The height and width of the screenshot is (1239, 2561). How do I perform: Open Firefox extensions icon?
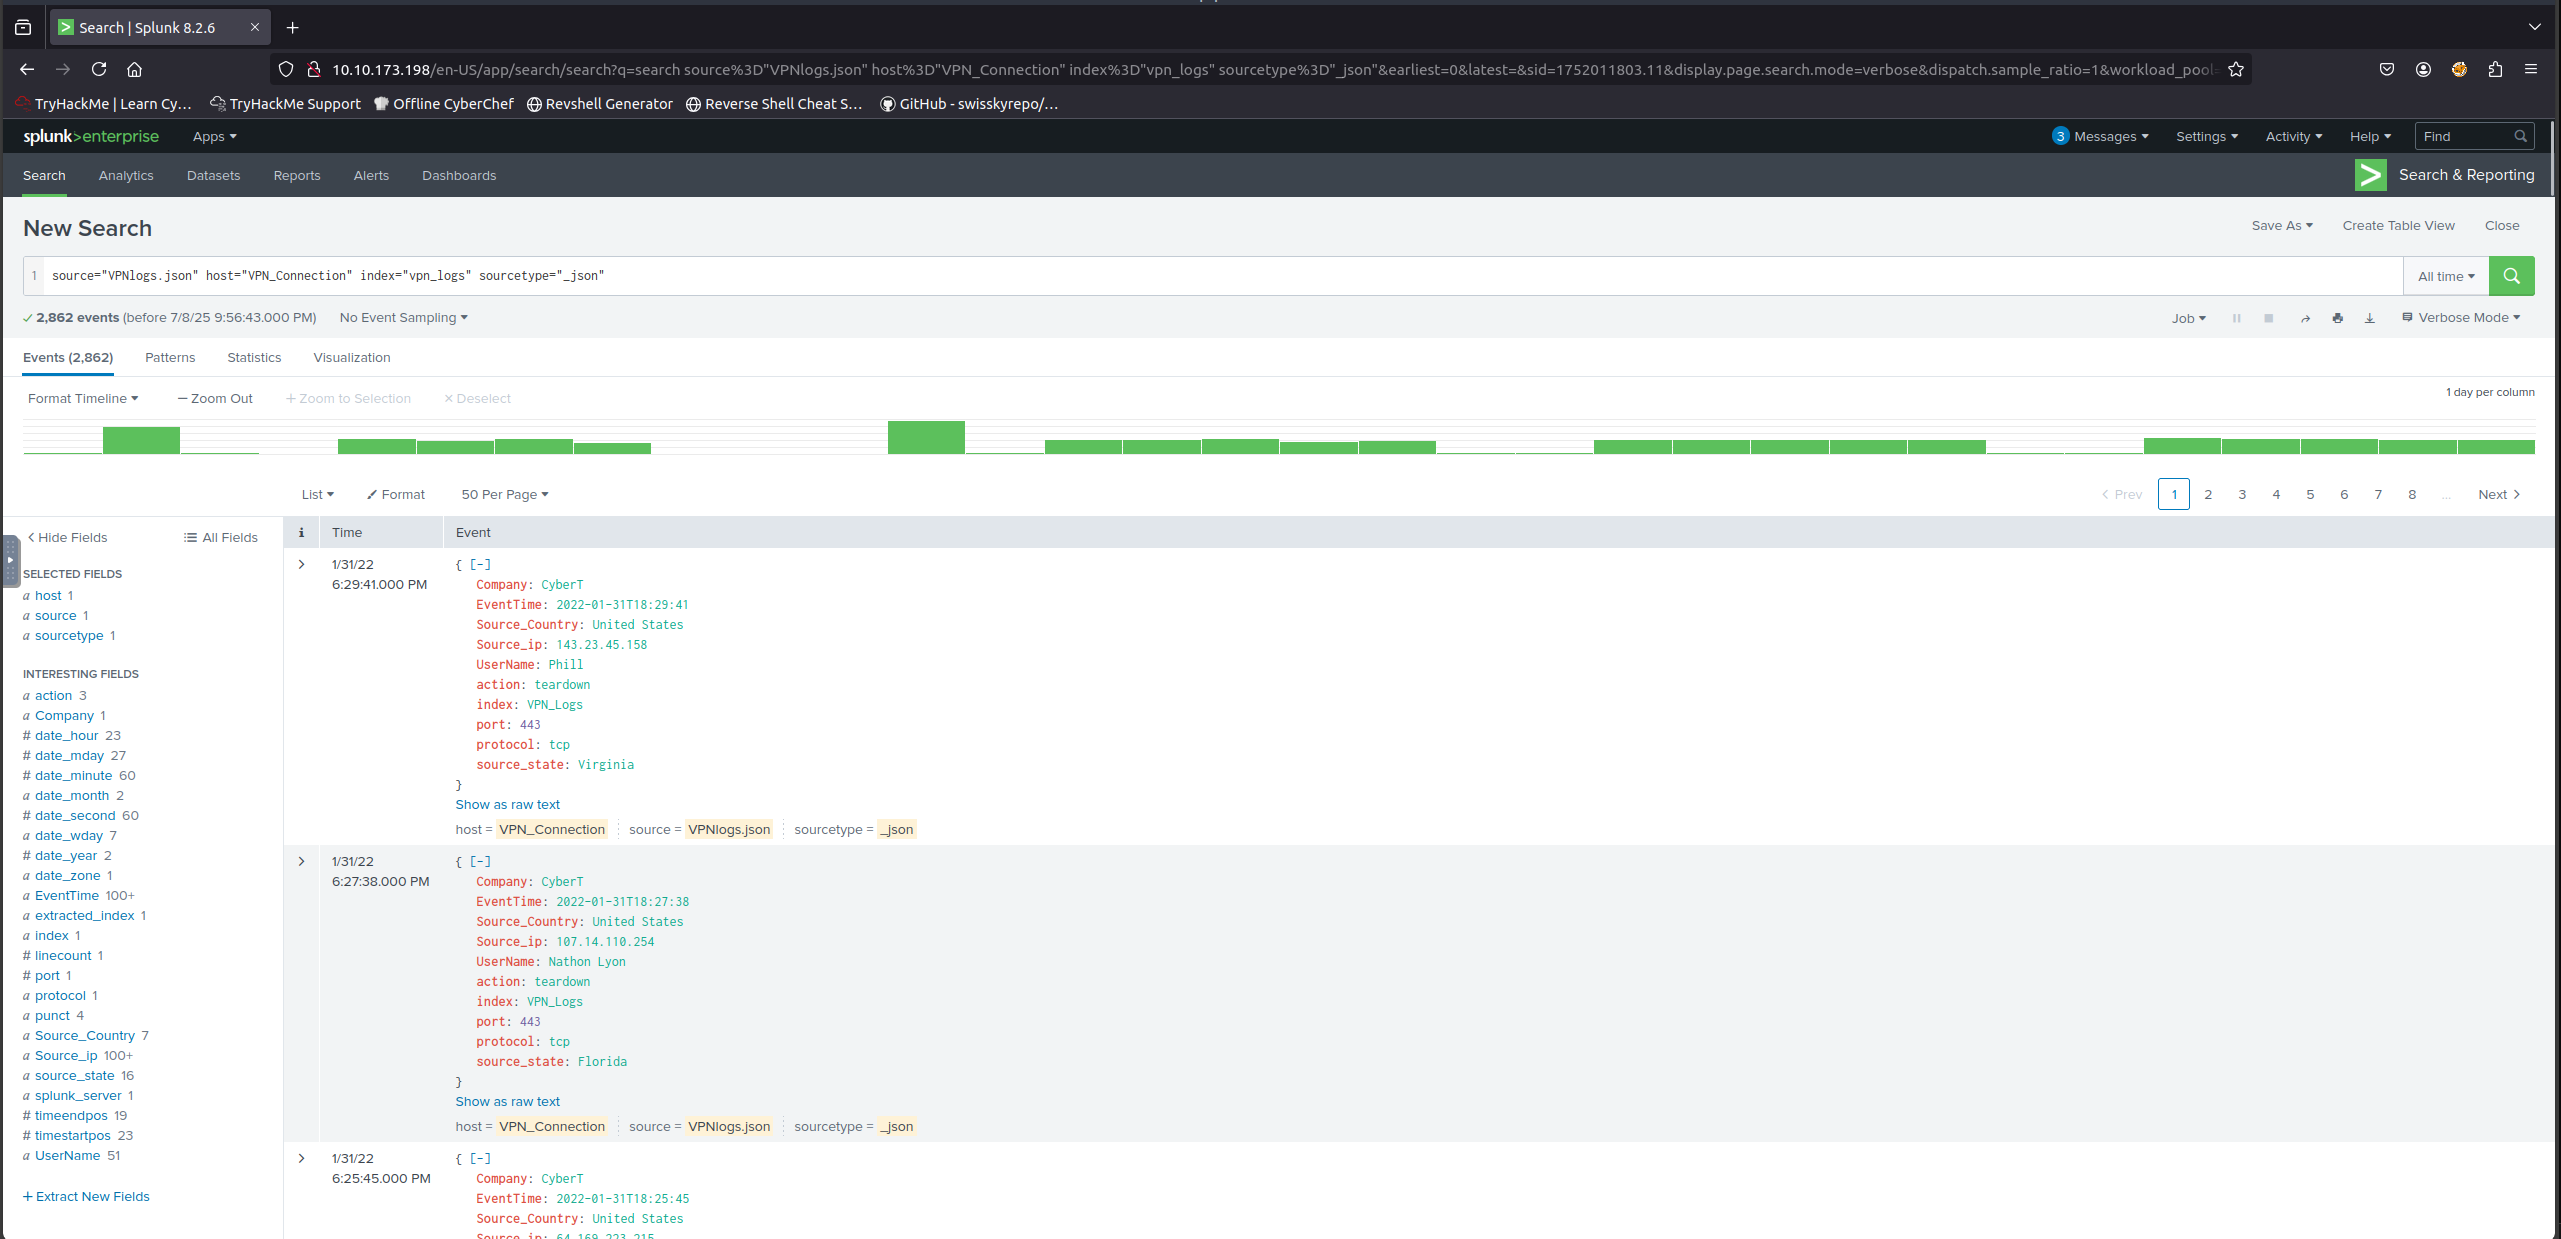[2495, 69]
